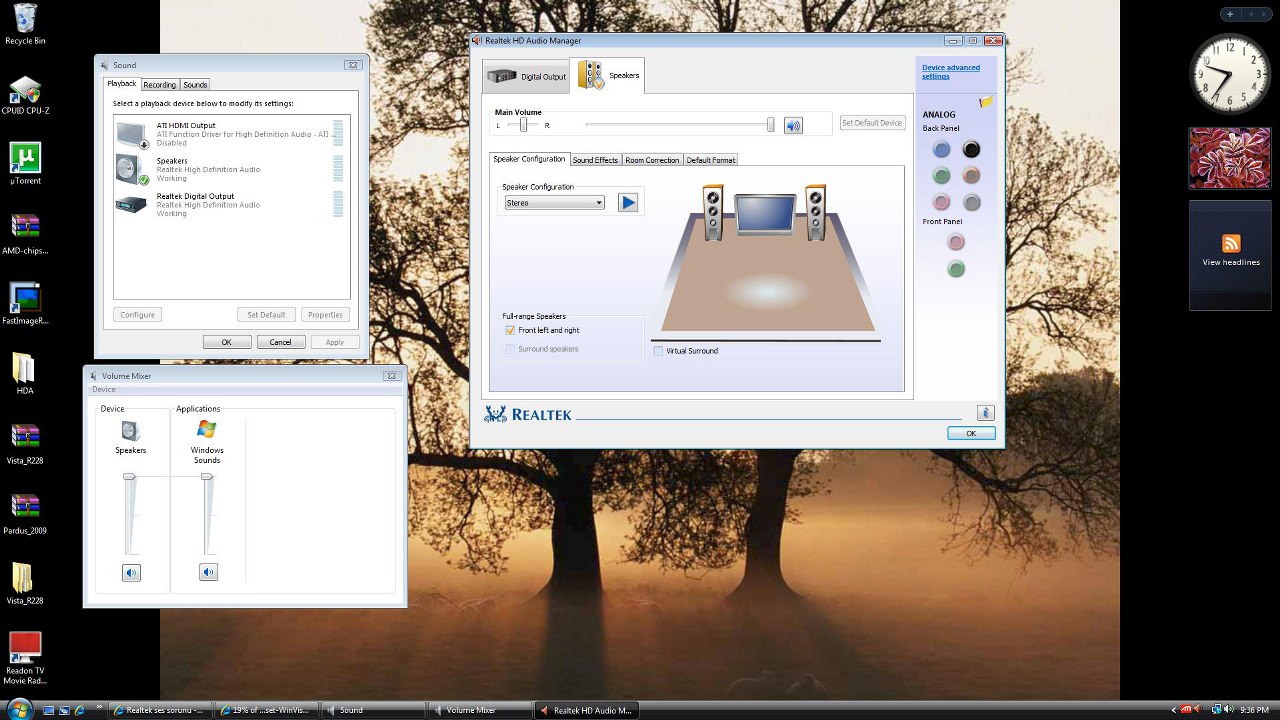Open HDA folder on desktop
The height and width of the screenshot is (720, 1280).
point(25,373)
